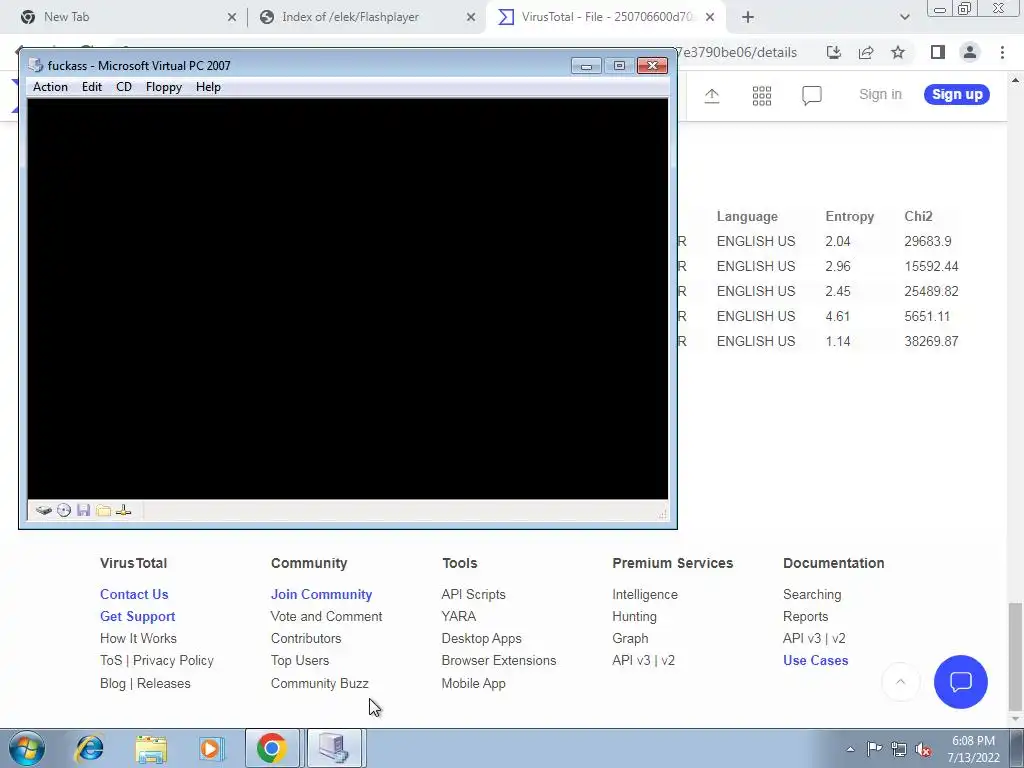The width and height of the screenshot is (1024, 768).
Task: Open VirusTotal notifications comment icon
Action: click(x=812, y=95)
